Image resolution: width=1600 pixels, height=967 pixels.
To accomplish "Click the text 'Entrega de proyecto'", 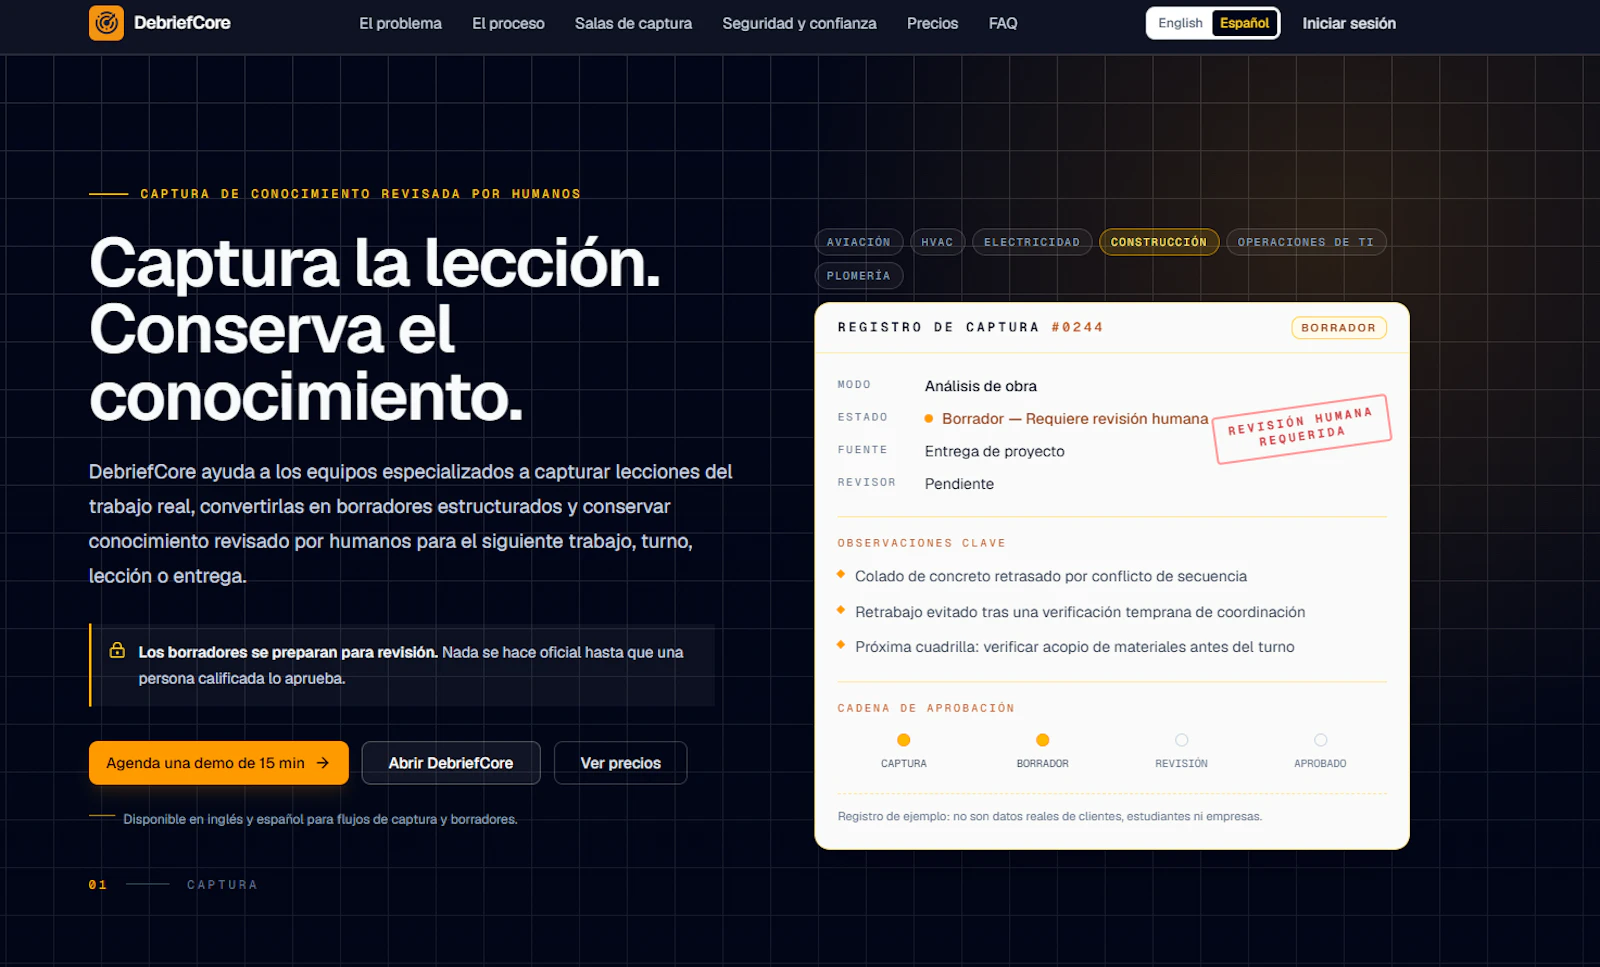I will tap(995, 451).
